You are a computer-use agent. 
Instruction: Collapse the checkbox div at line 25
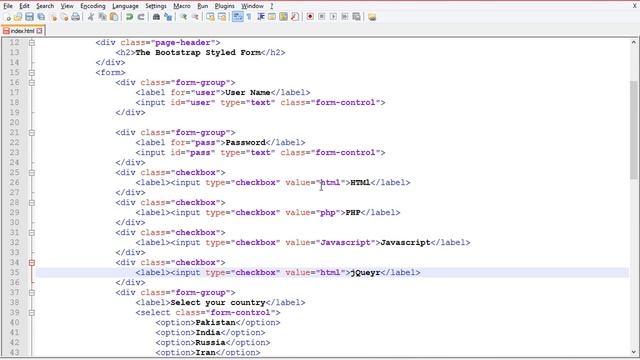tap(32, 173)
